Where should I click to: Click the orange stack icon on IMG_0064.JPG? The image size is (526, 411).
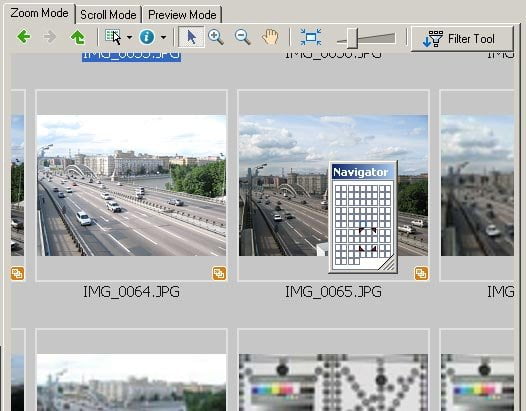tap(219, 273)
